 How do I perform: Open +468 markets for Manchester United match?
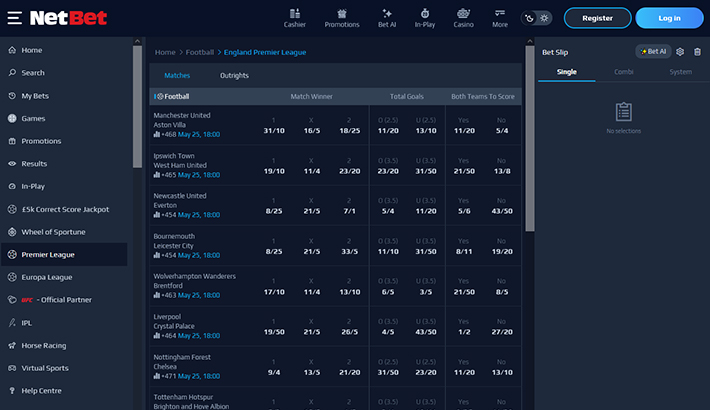pos(165,135)
